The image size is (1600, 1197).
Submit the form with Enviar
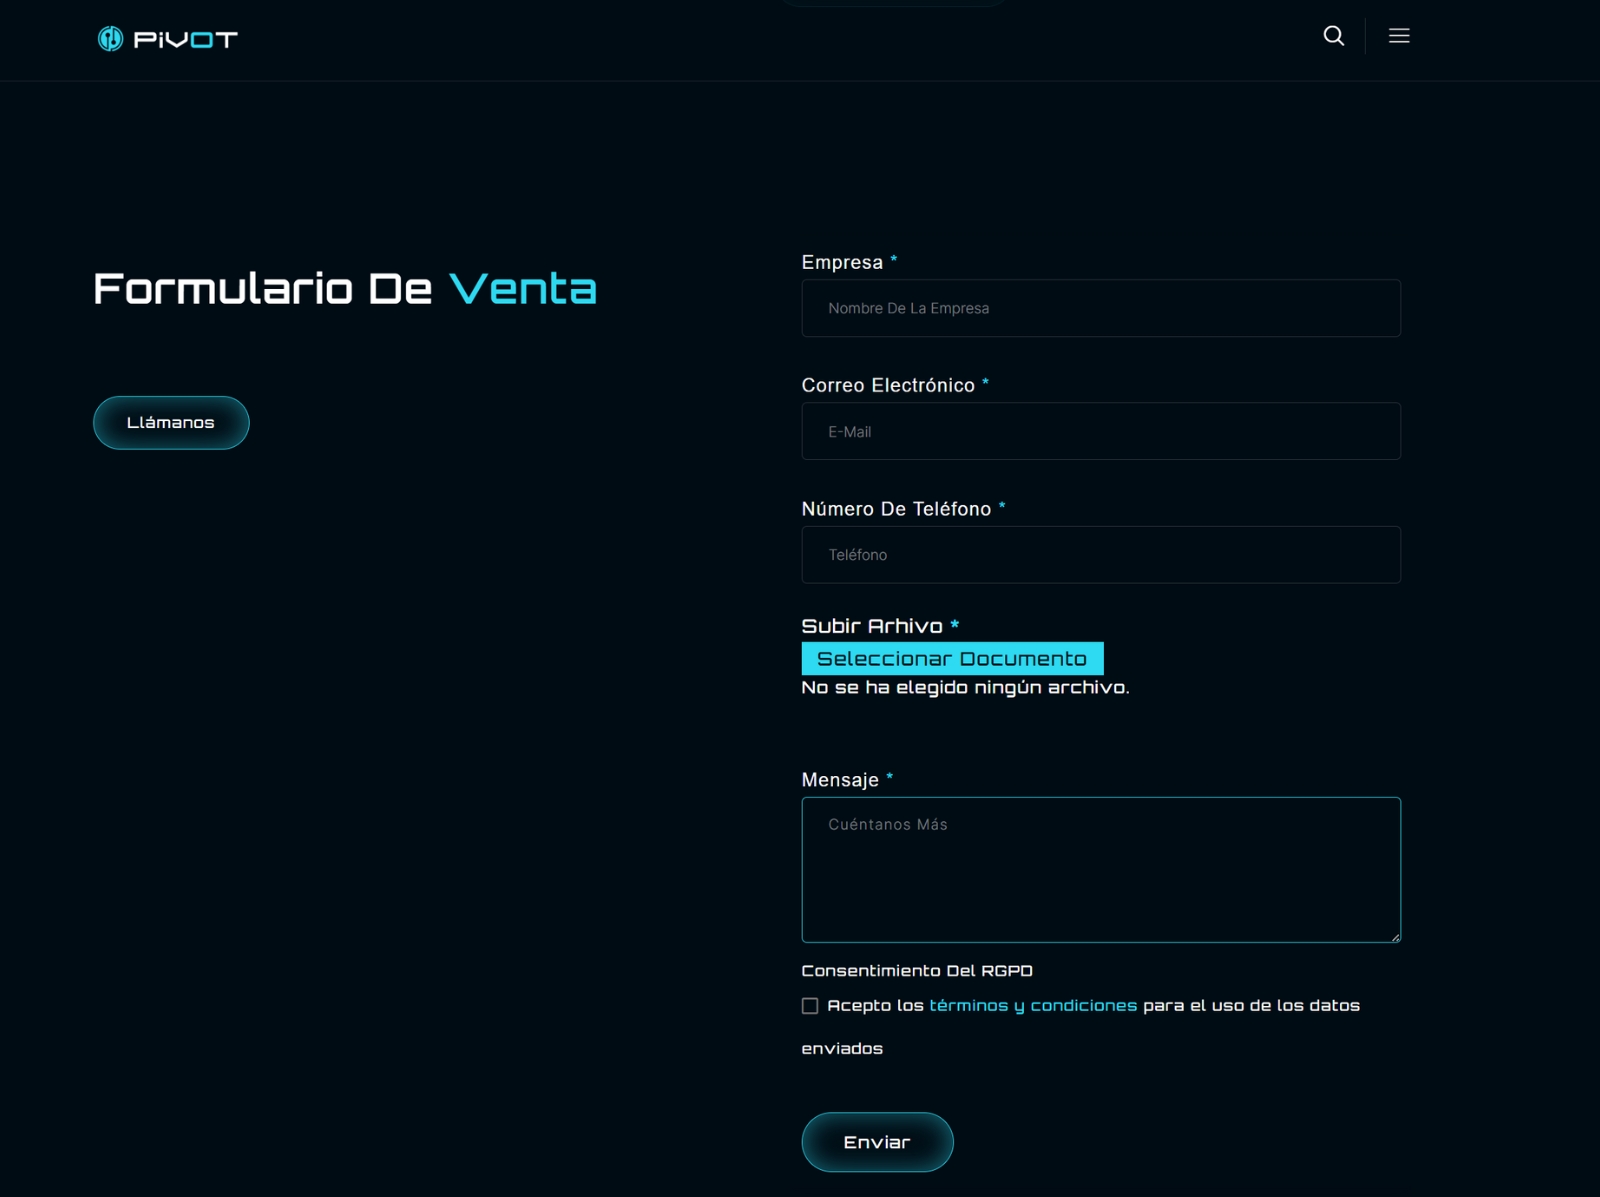pos(877,1142)
